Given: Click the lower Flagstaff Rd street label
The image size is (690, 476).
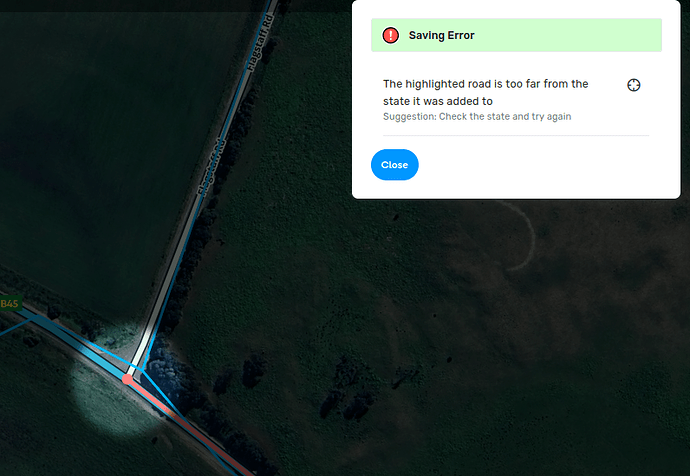Looking at the screenshot, I should [x=210, y=167].
